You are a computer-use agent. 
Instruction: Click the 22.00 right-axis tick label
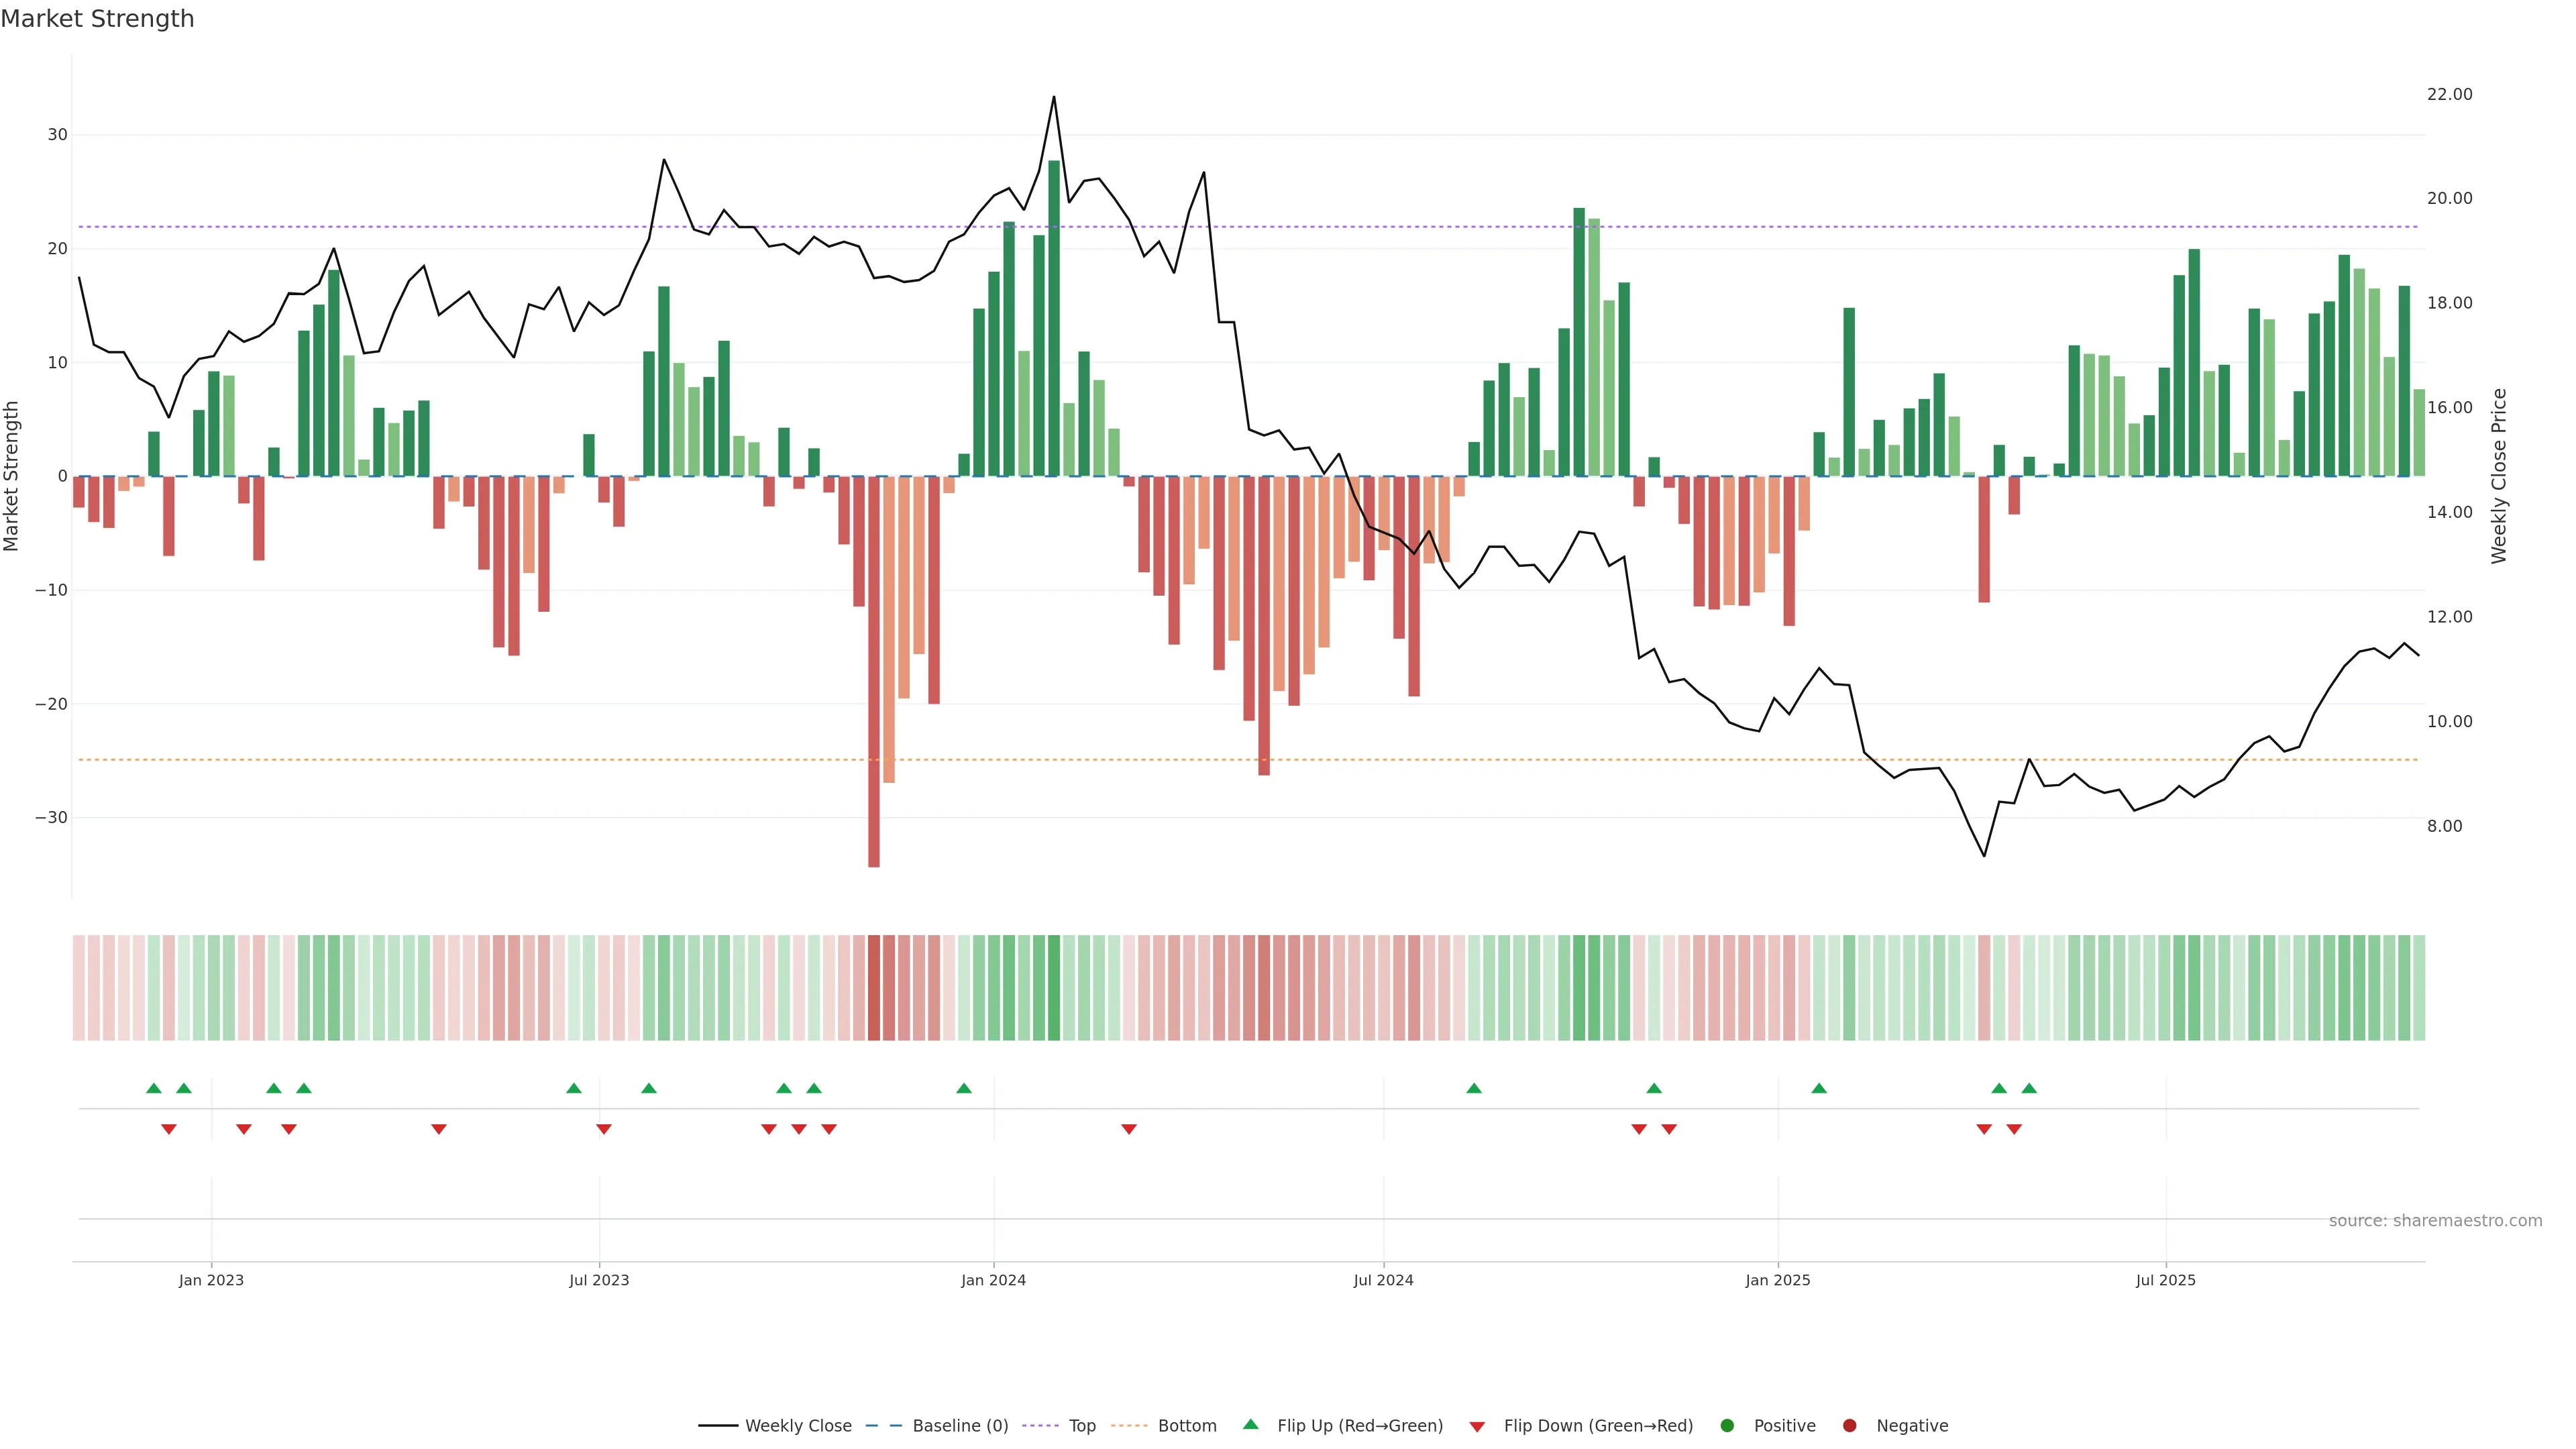tap(2449, 94)
